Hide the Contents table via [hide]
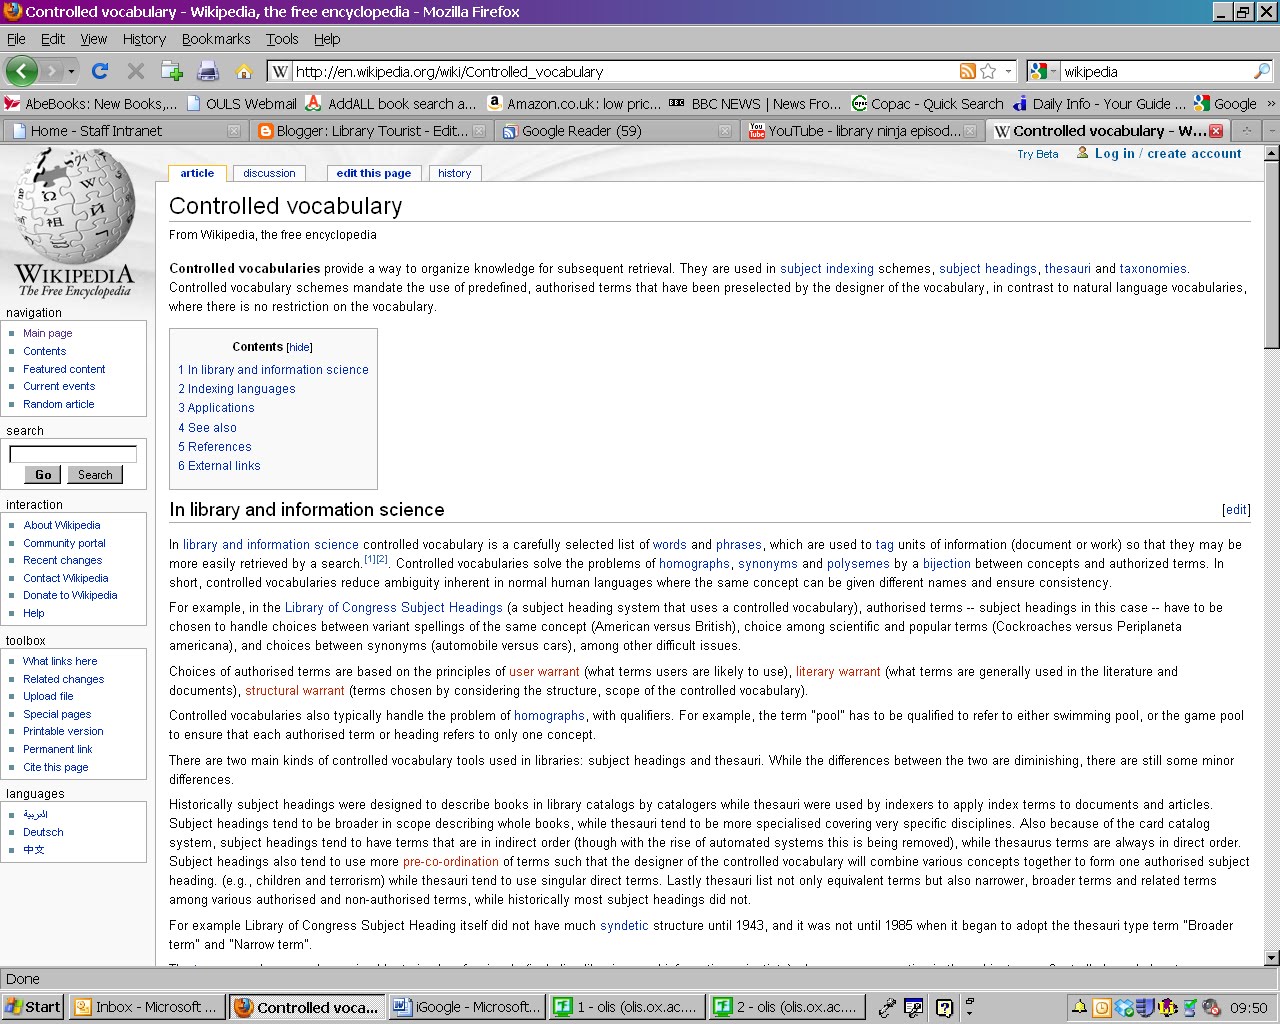This screenshot has width=1280, height=1024. click(299, 347)
